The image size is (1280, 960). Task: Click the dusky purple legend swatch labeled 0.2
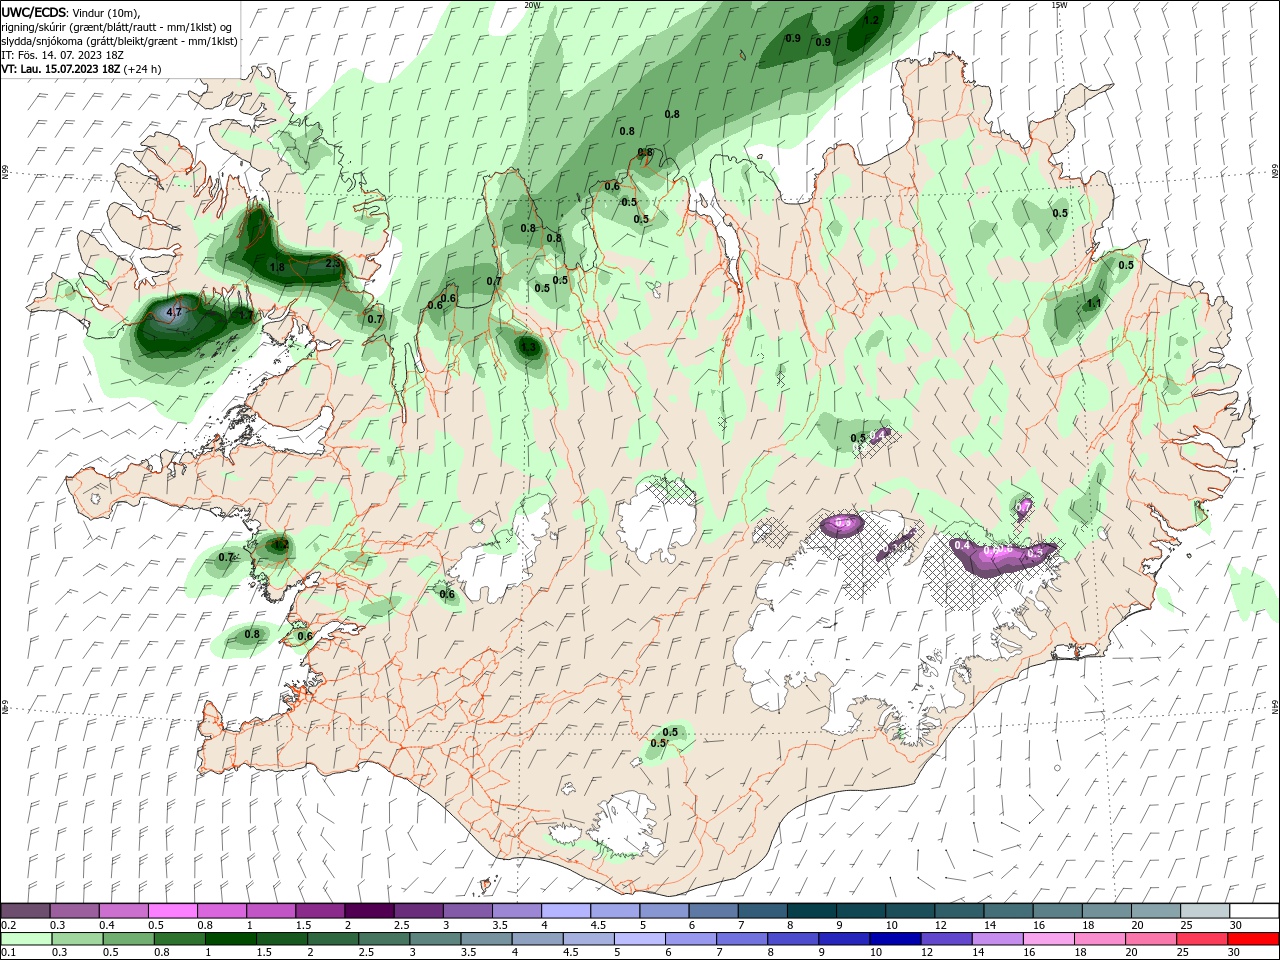pyautogui.click(x=25, y=911)
